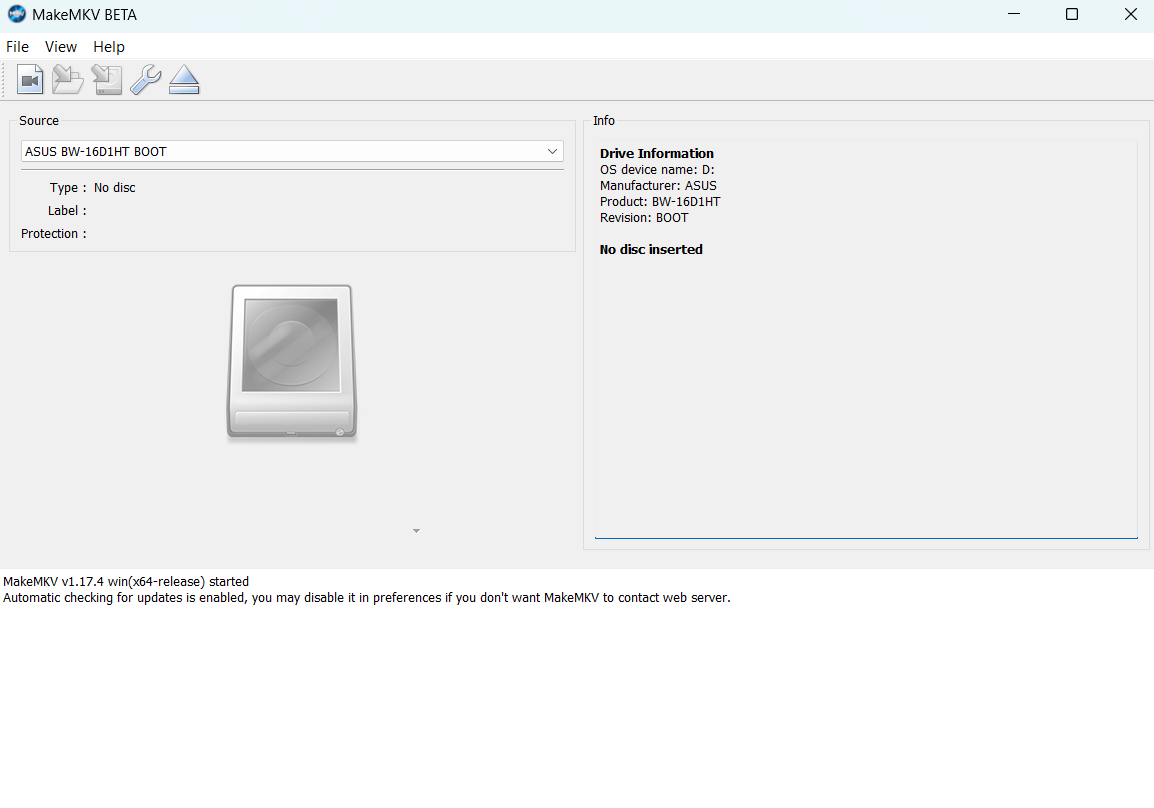The width and height of the screenshot is (1154, 808).
Task: Click the 'No disc inserted' message
Action: pyautogui.click(x=651, y=249)
